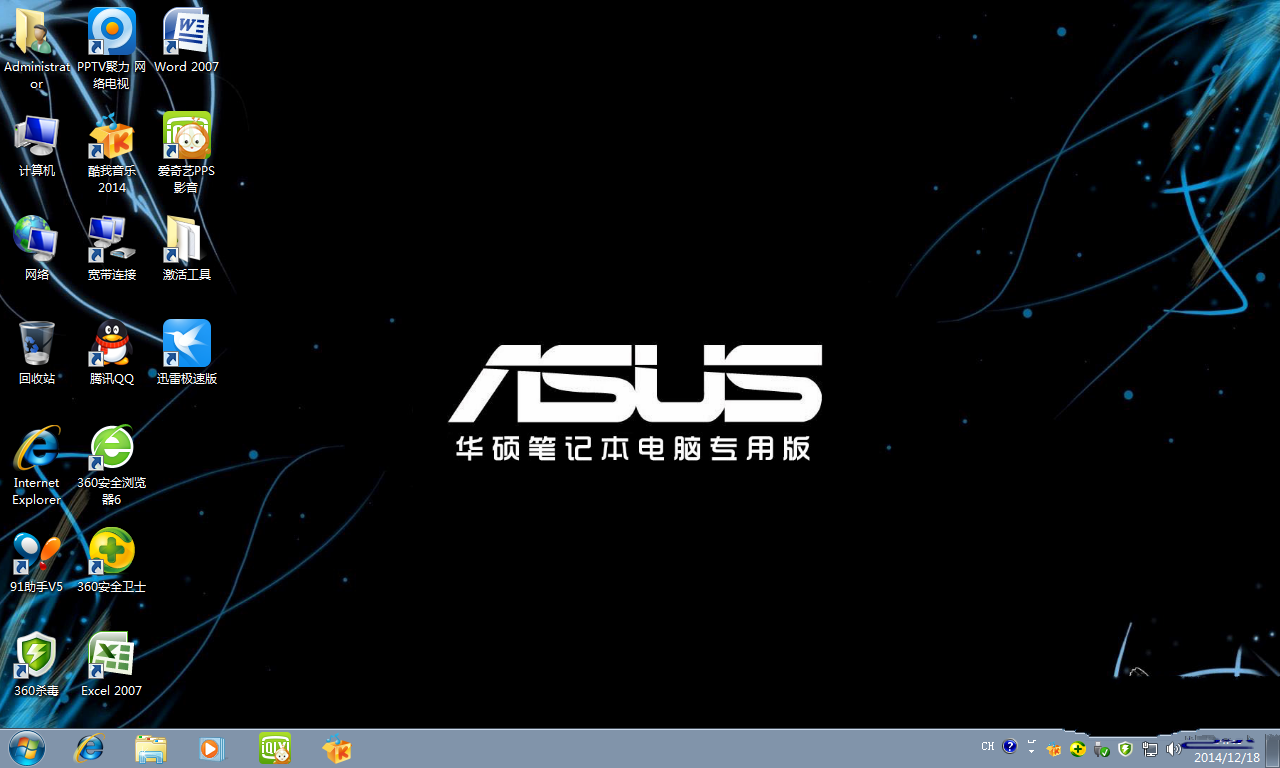Open the 360杀毒 desktop shortcut
The height and width of the screenshot is (768, 1280).
point(37,665)
